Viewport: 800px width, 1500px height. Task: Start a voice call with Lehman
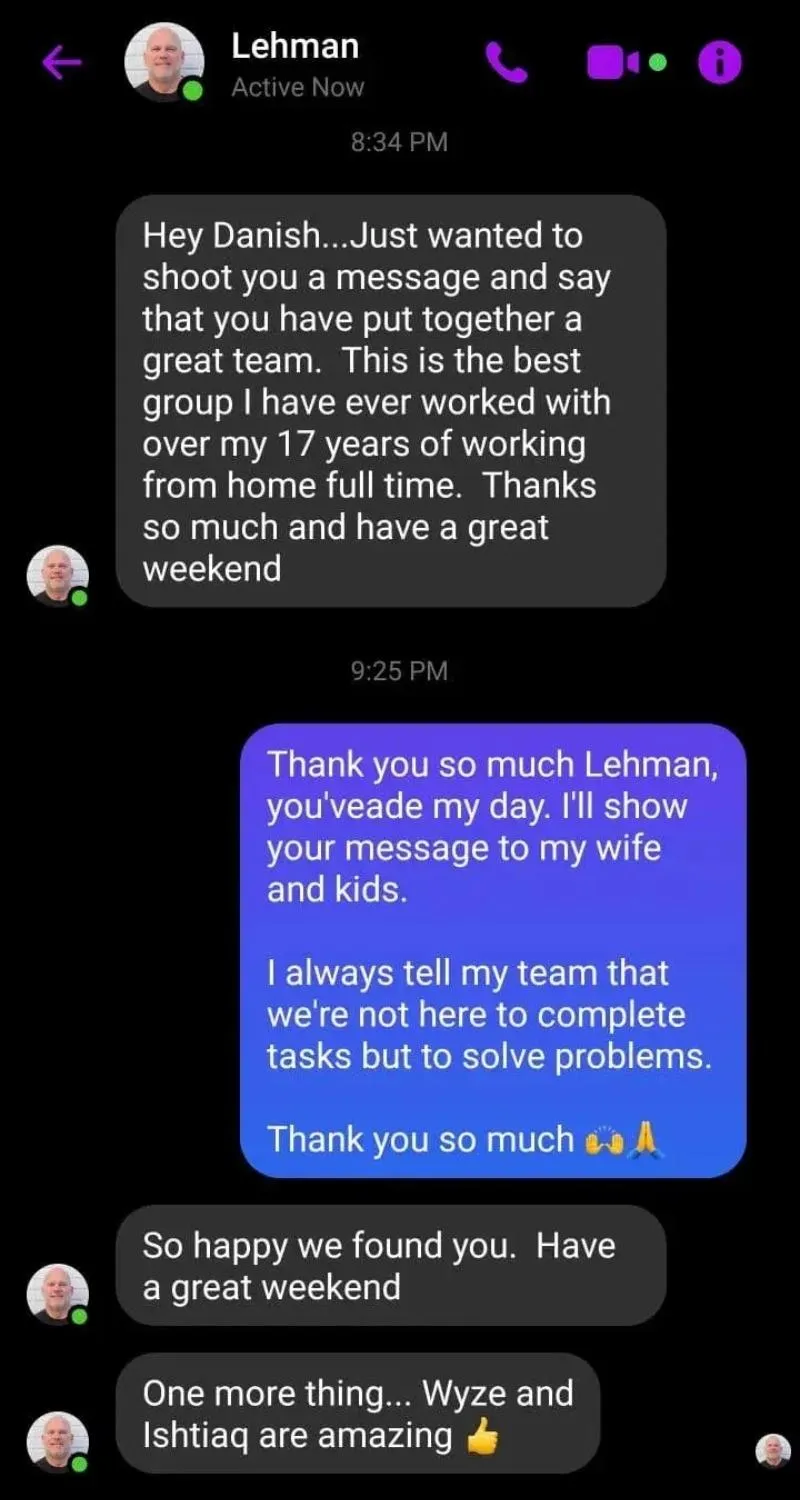[x=506, y=63]
